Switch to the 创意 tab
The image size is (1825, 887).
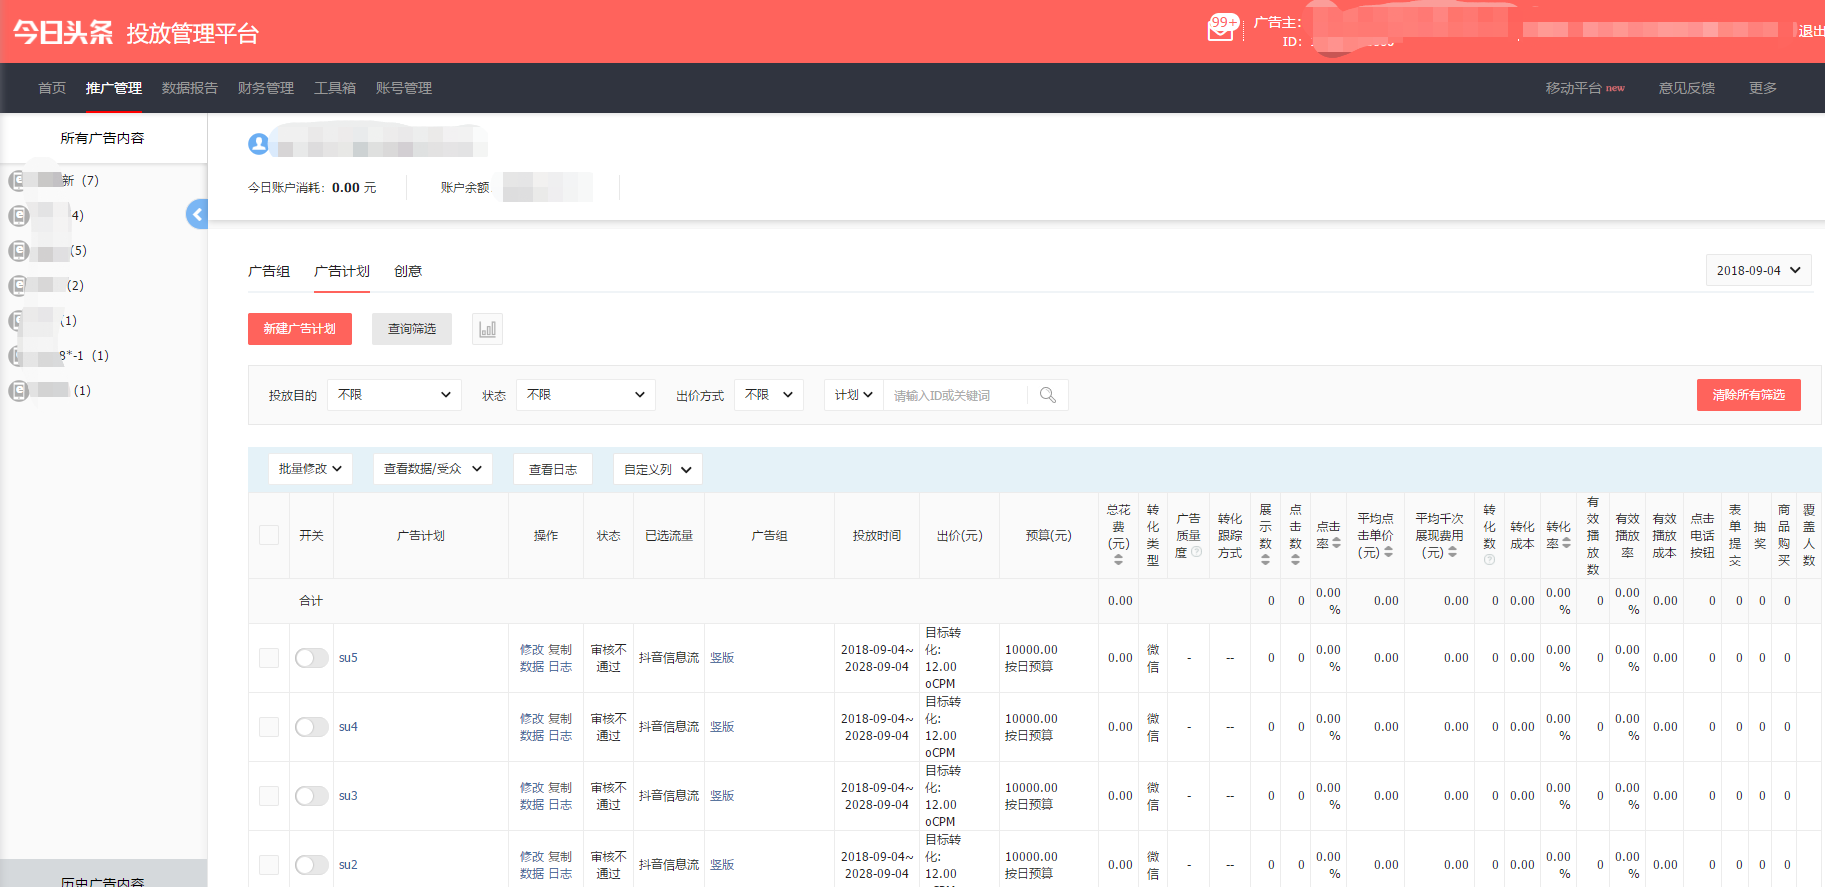click(x=408, y=271)
